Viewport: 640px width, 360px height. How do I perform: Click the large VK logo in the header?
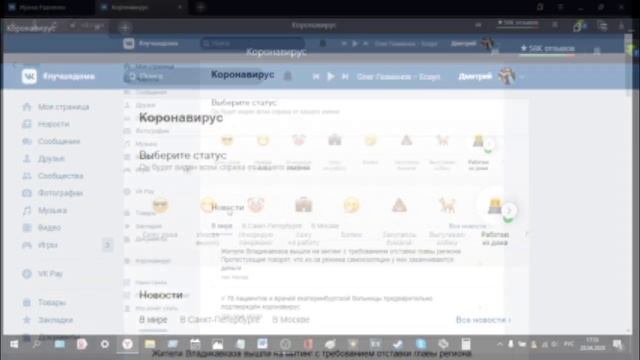click(x=29, y=76)
